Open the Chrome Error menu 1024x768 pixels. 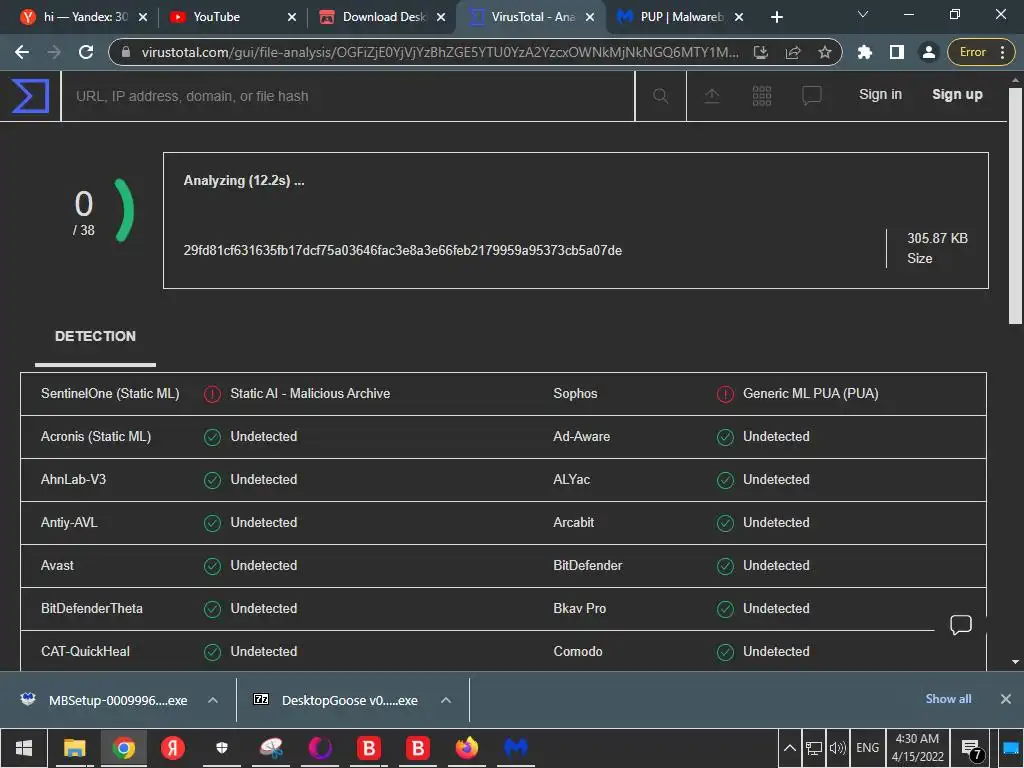point(981,52)
